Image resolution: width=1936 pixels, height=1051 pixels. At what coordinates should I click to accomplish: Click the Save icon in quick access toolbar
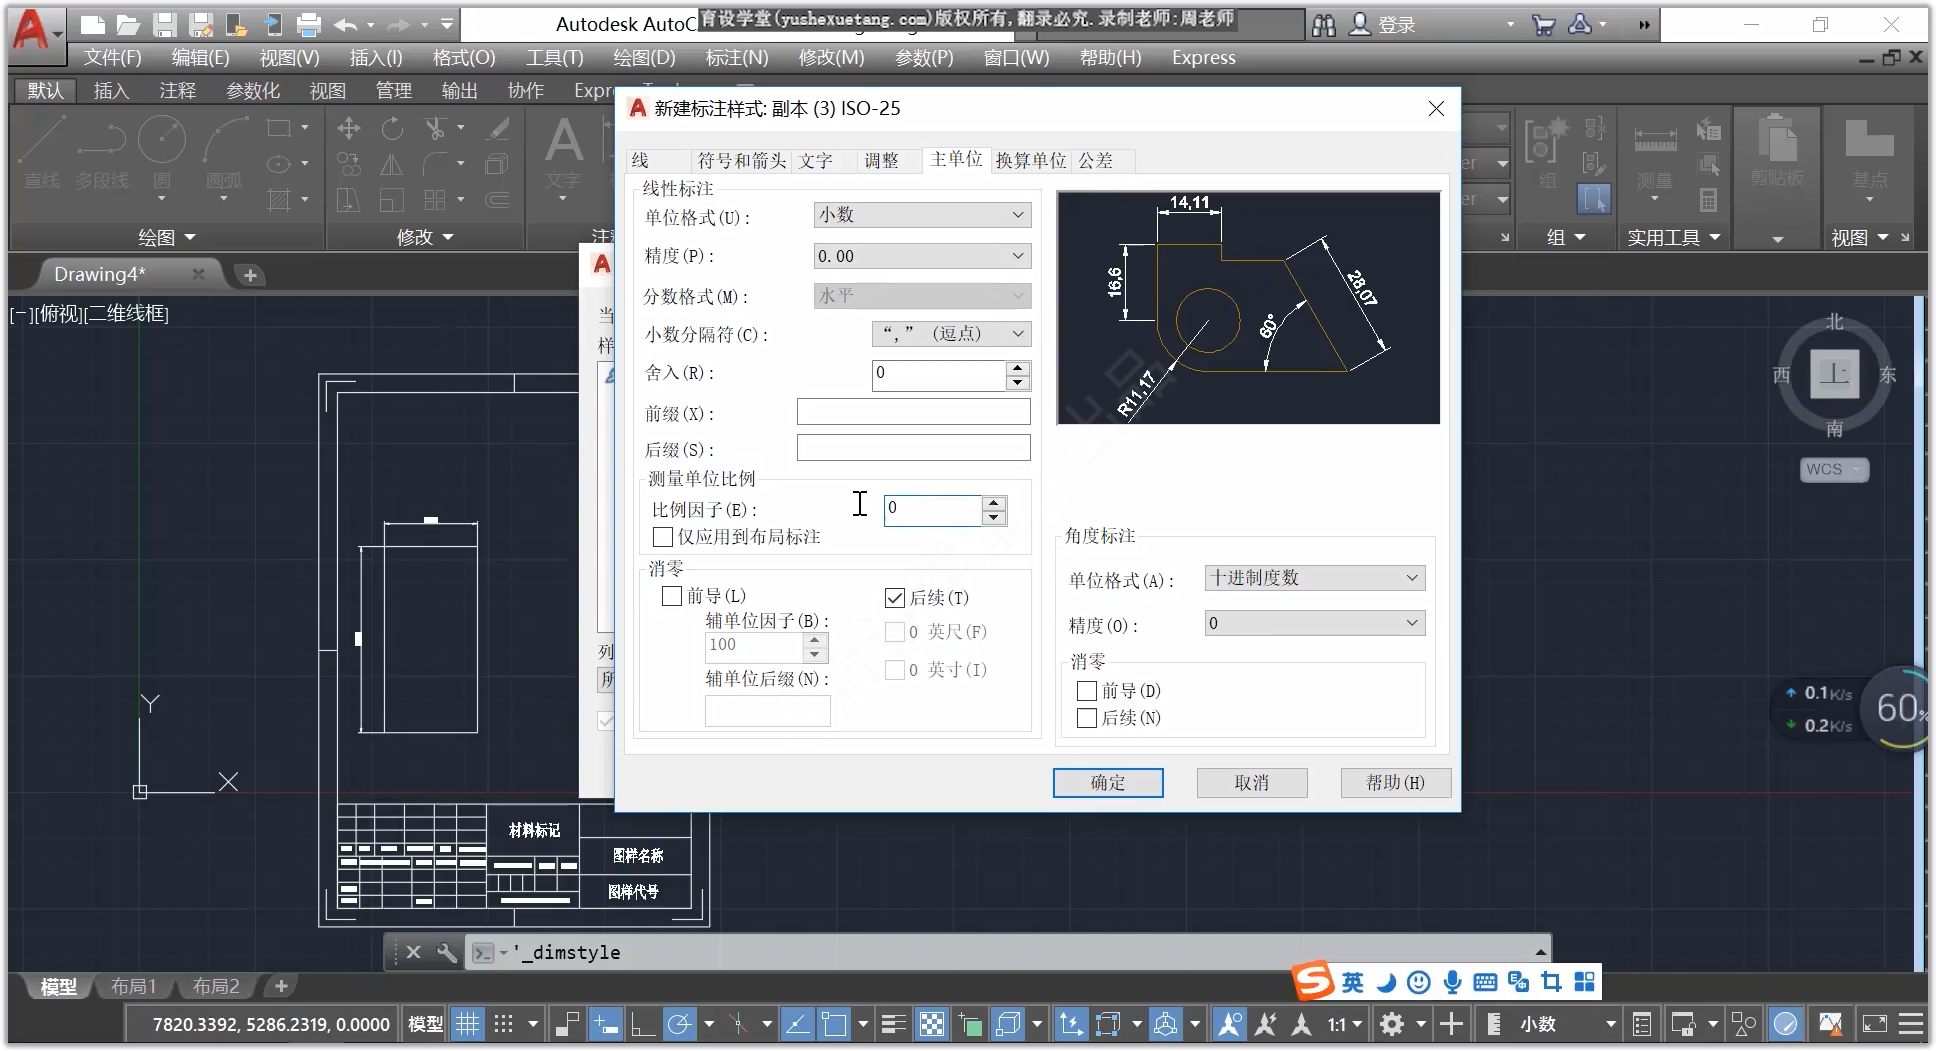tap(165, 24)
